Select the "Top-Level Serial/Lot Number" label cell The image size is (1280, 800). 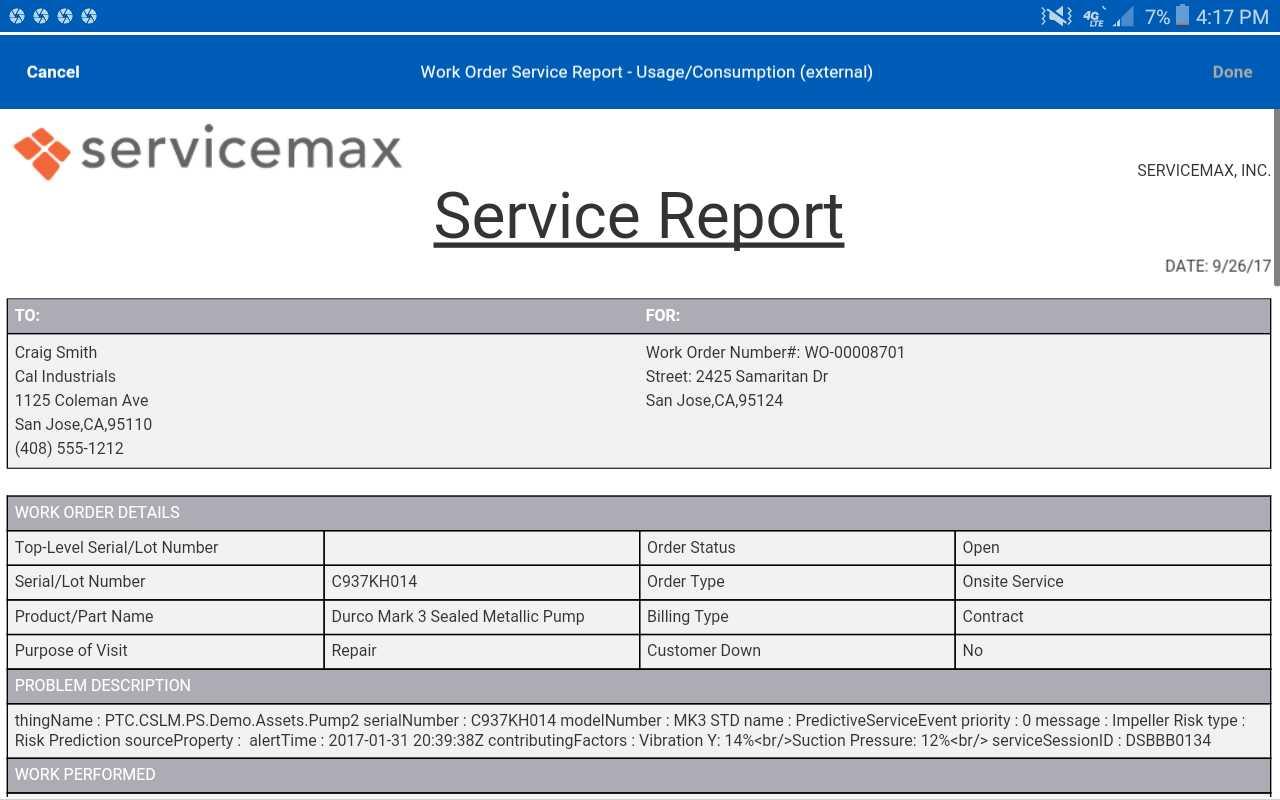tap(166, 548)
